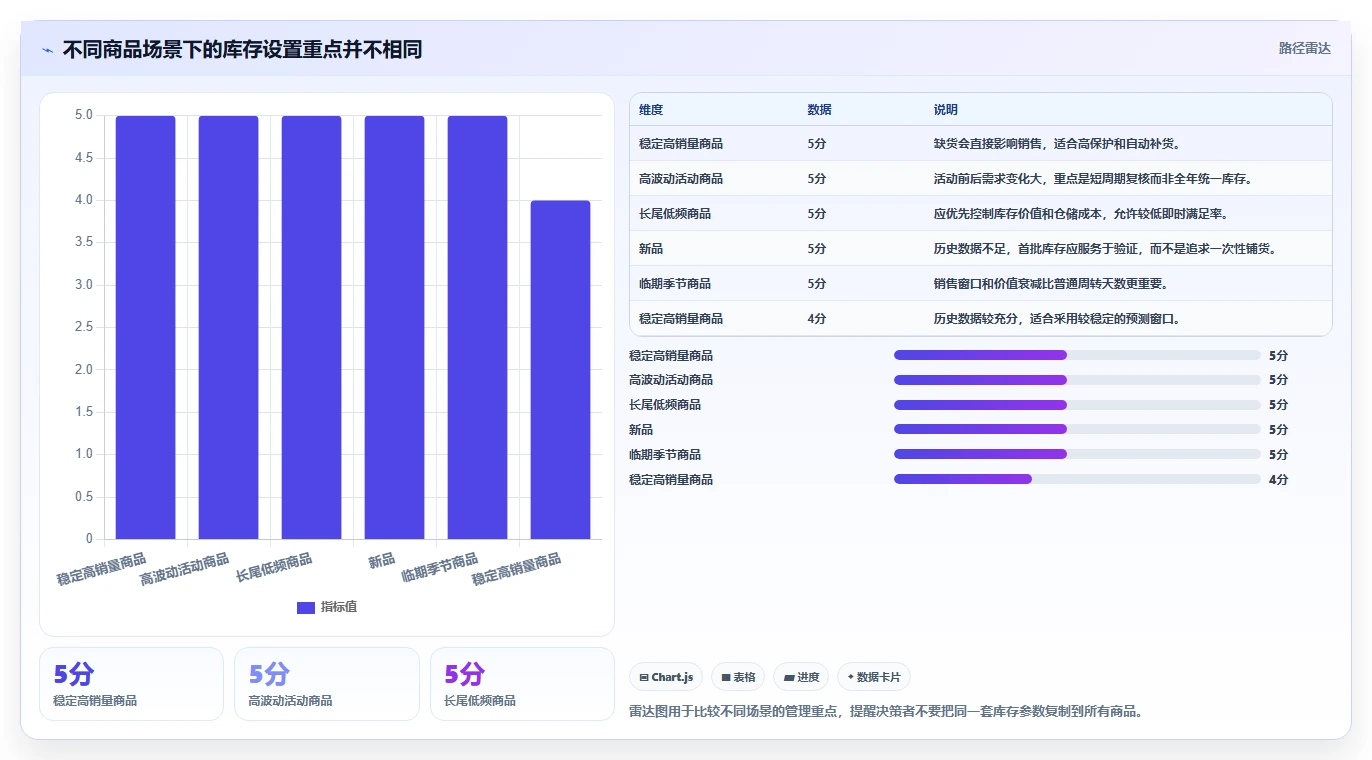Open the 5分 长尾低频商品 summary card
Image resolution: width=1372 pixels, height=760 pixels.
pos(522,684)
